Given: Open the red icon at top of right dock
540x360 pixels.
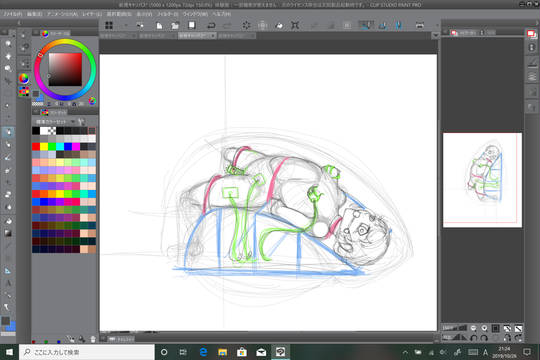Looking at the screenshot, I should 531,34.
